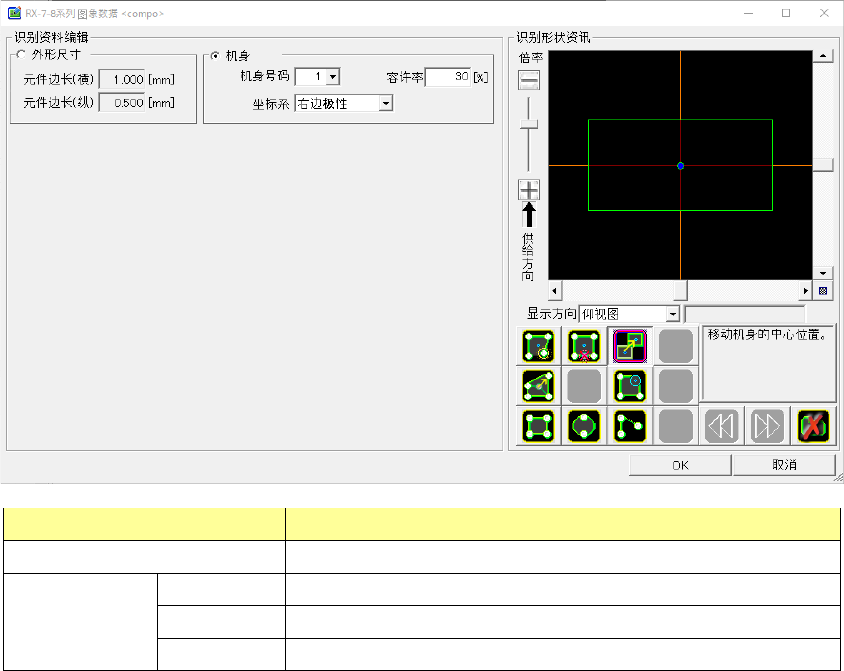Select the 外形尺寸 radio button
844x671 pixels.
[22, 54]
